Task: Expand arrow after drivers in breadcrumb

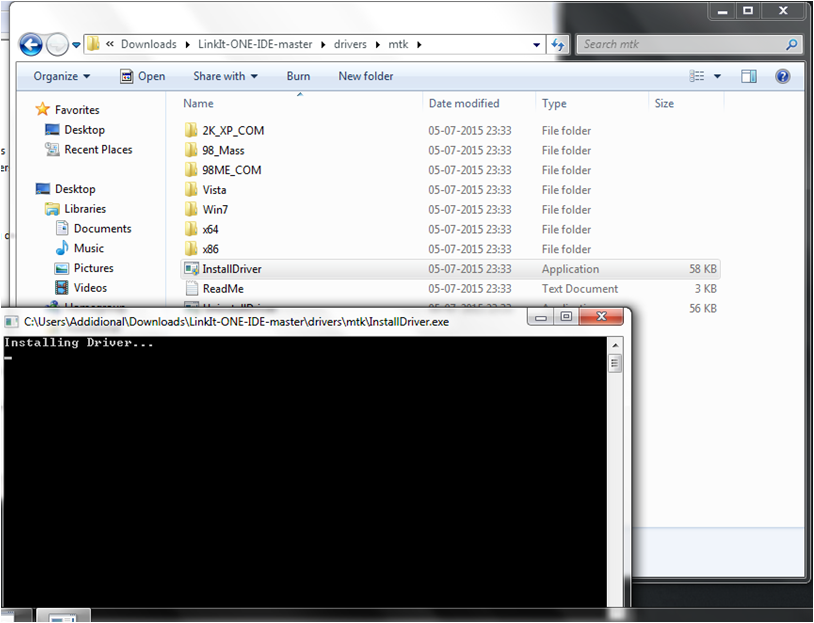Action: (377, 45)
